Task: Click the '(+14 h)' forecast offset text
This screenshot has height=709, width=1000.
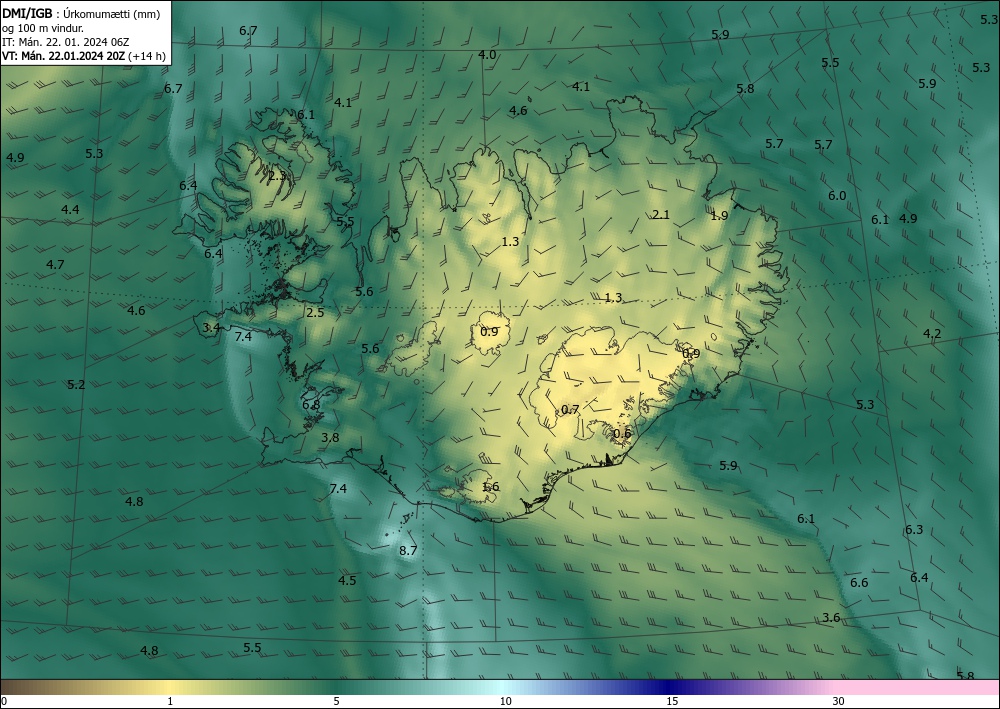Action: (x=147, y=56)
